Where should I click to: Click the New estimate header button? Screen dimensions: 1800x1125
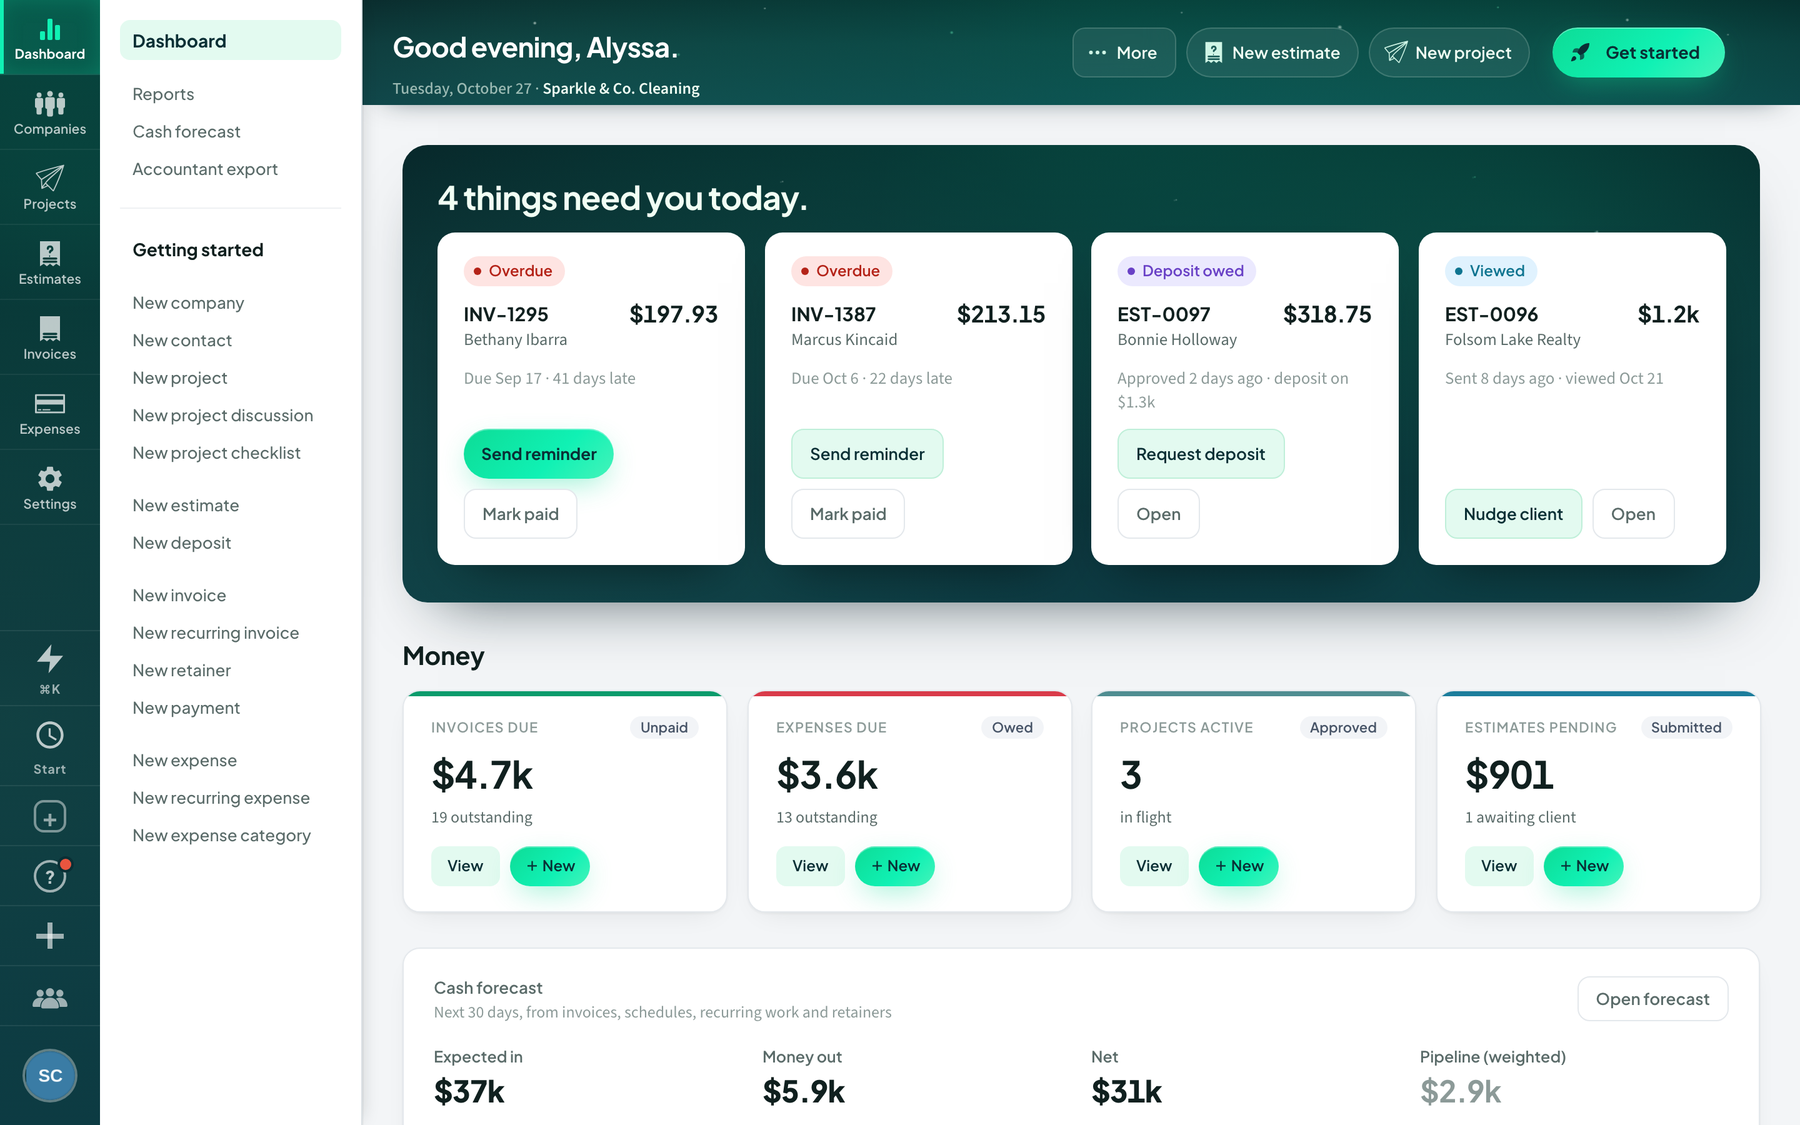(1272, 53)
